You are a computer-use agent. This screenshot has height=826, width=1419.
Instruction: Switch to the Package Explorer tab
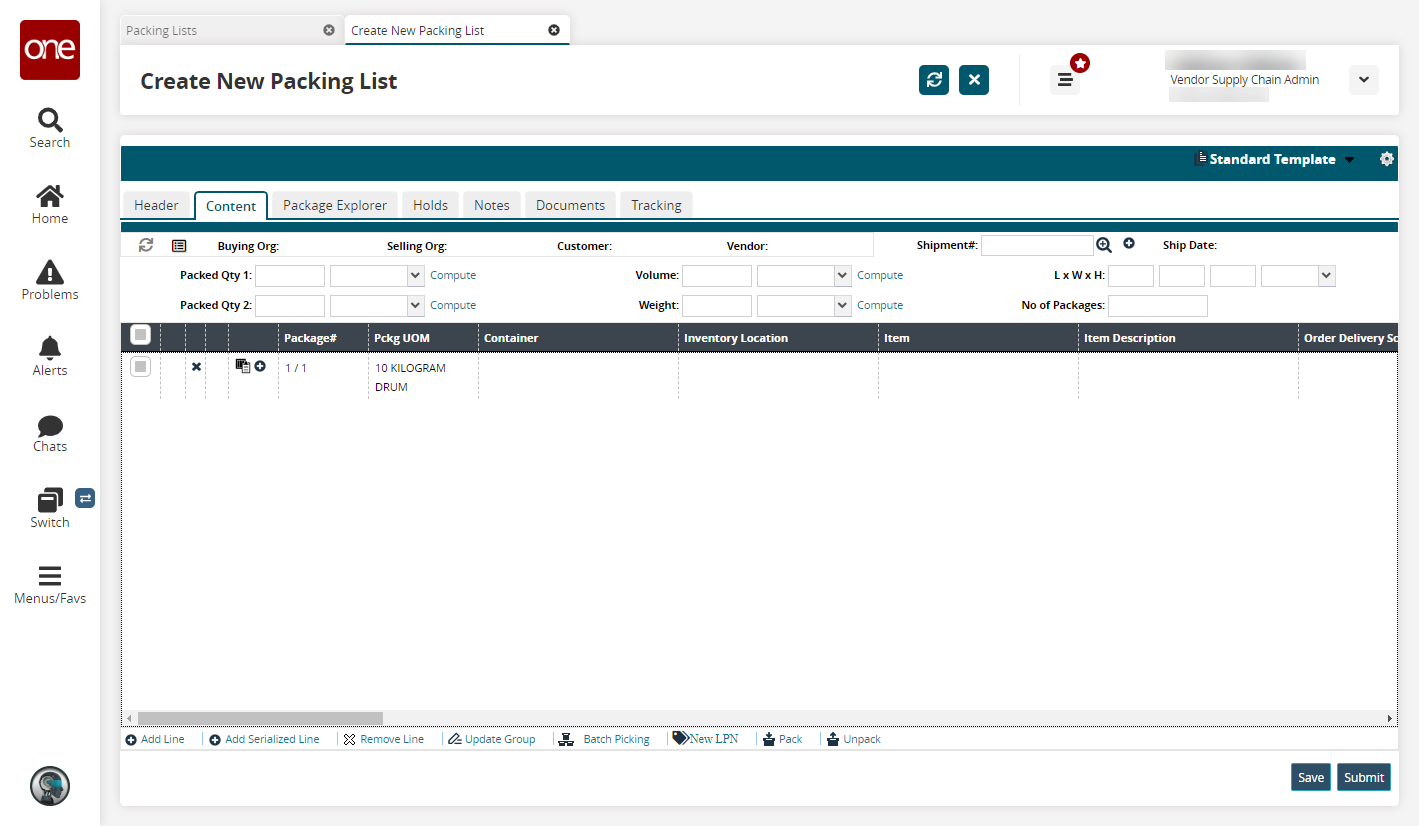(334, 205)
